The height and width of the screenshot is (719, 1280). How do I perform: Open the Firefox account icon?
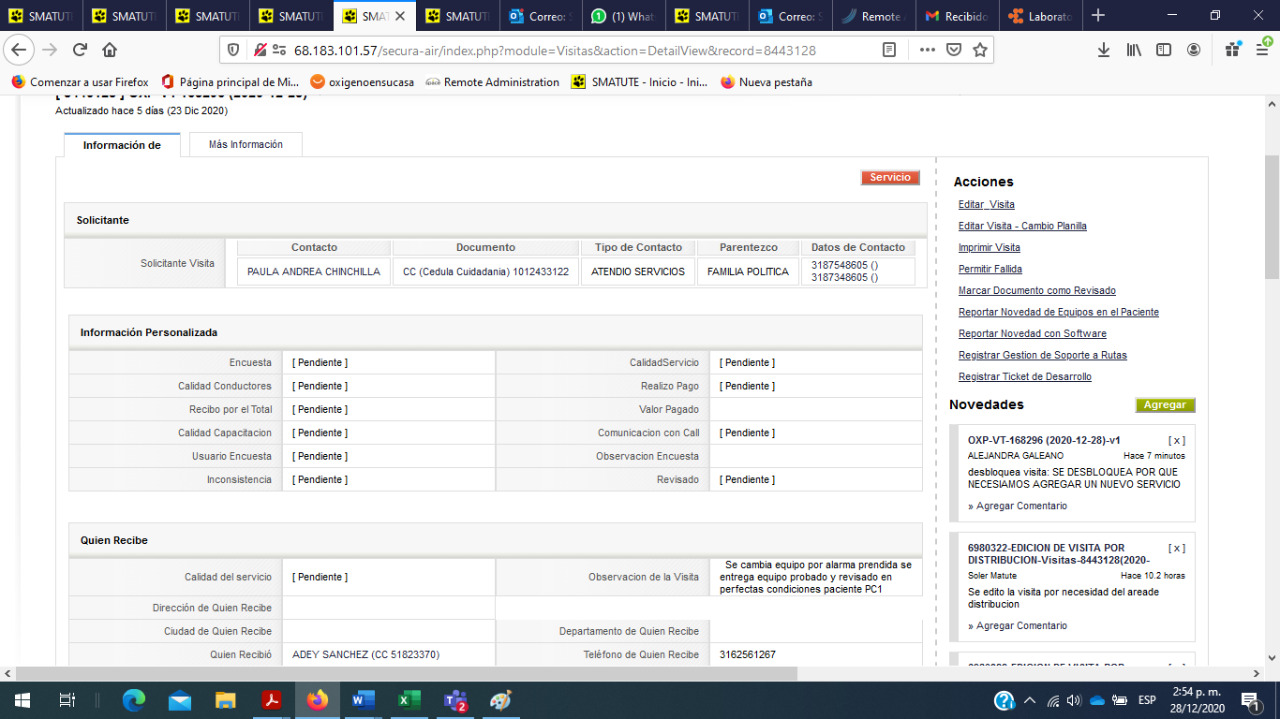[x=1194, y=50]
